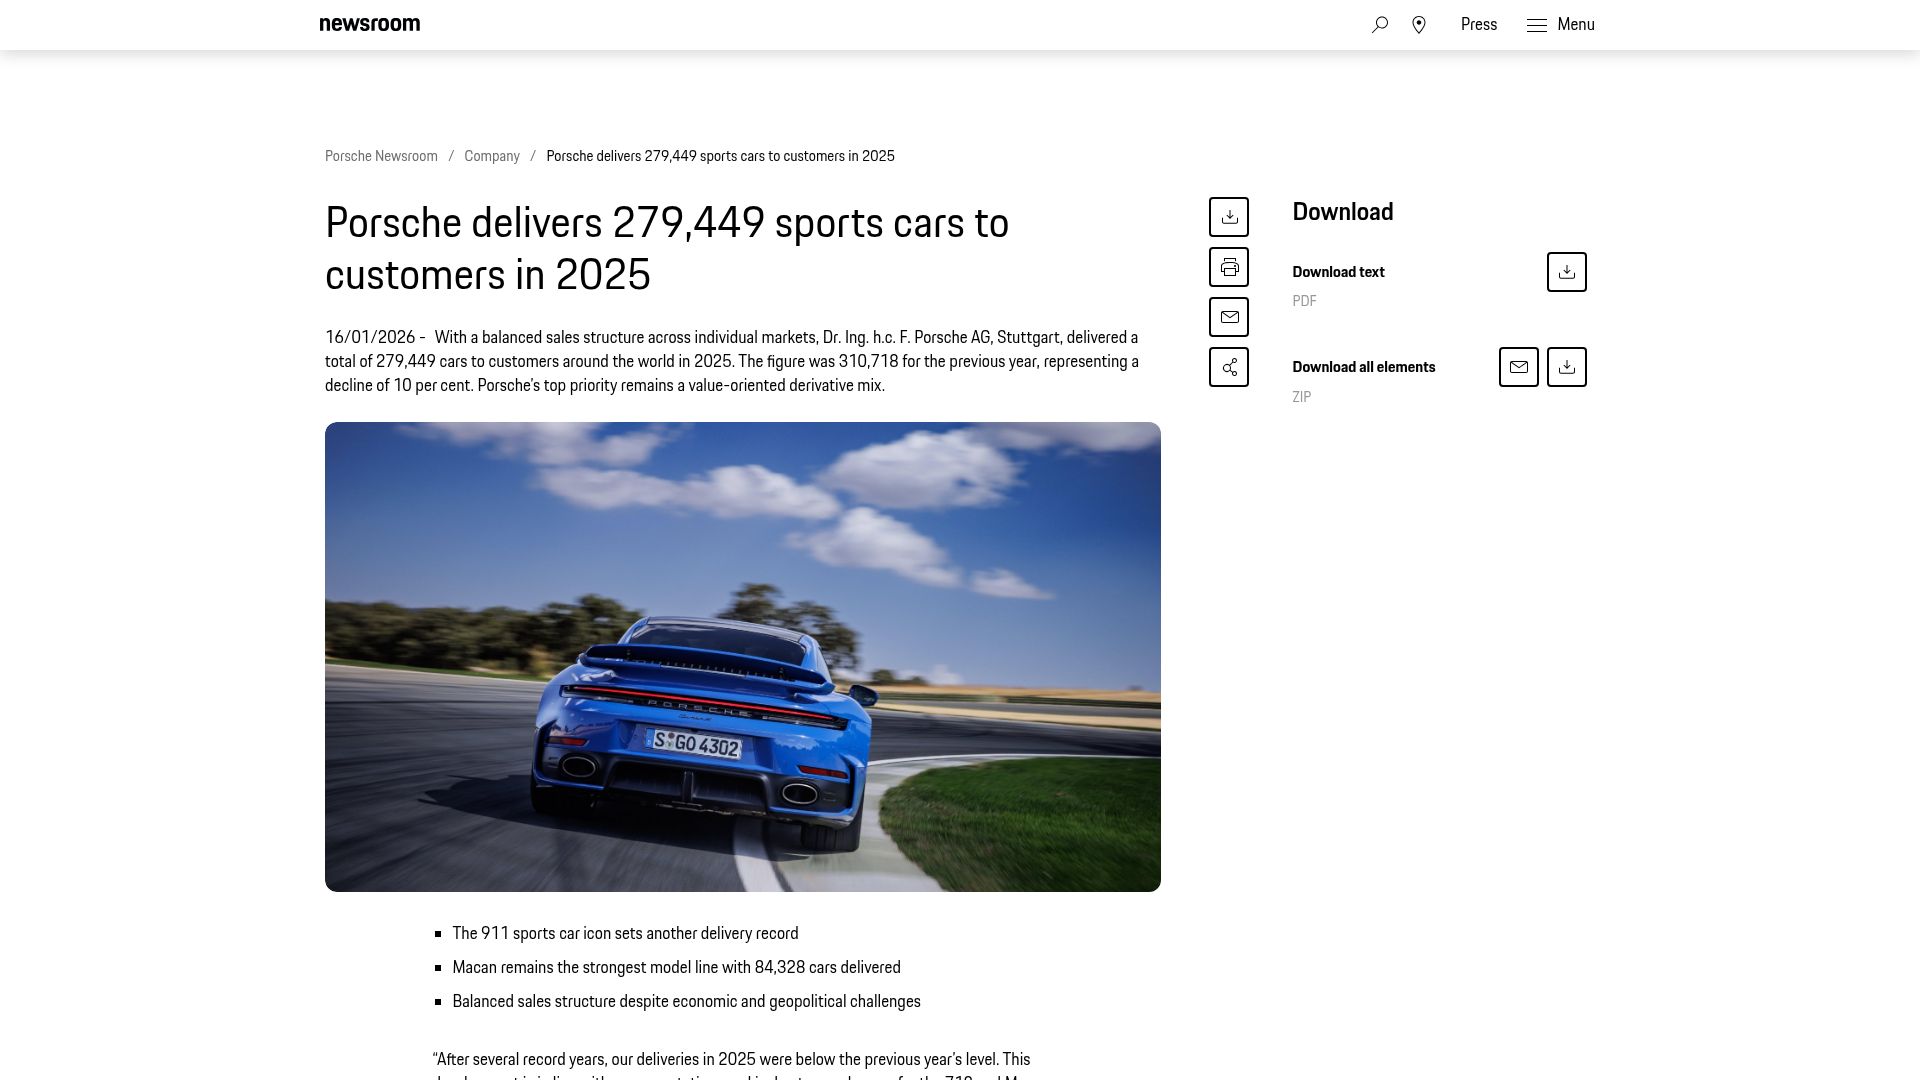Click the current page breadcrumb title

tap(720, 156)
